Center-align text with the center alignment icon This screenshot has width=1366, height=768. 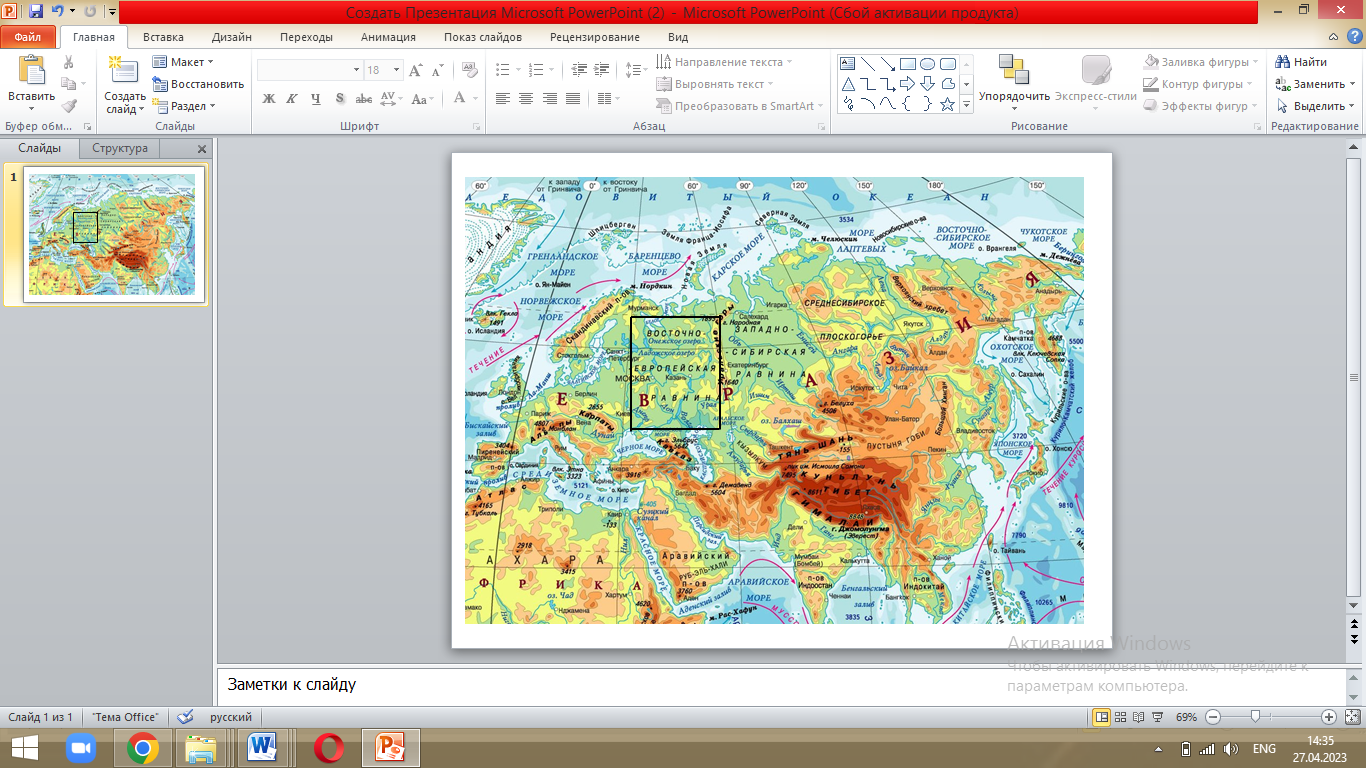525,99
